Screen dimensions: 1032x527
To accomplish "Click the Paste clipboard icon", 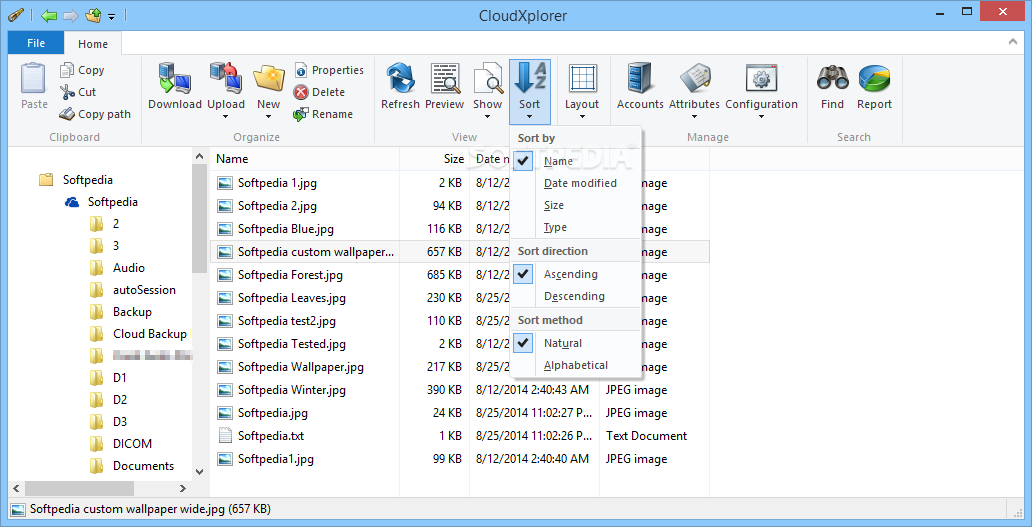I will click(x=33, y=78).
